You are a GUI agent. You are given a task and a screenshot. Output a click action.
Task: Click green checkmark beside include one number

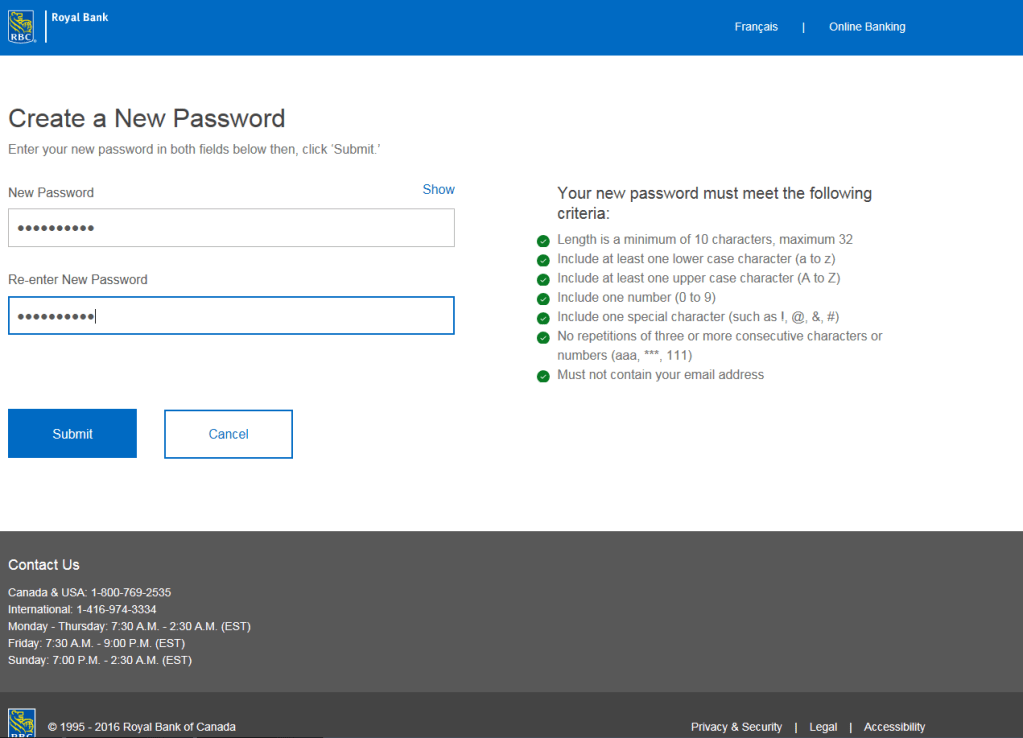pos(543,299)
